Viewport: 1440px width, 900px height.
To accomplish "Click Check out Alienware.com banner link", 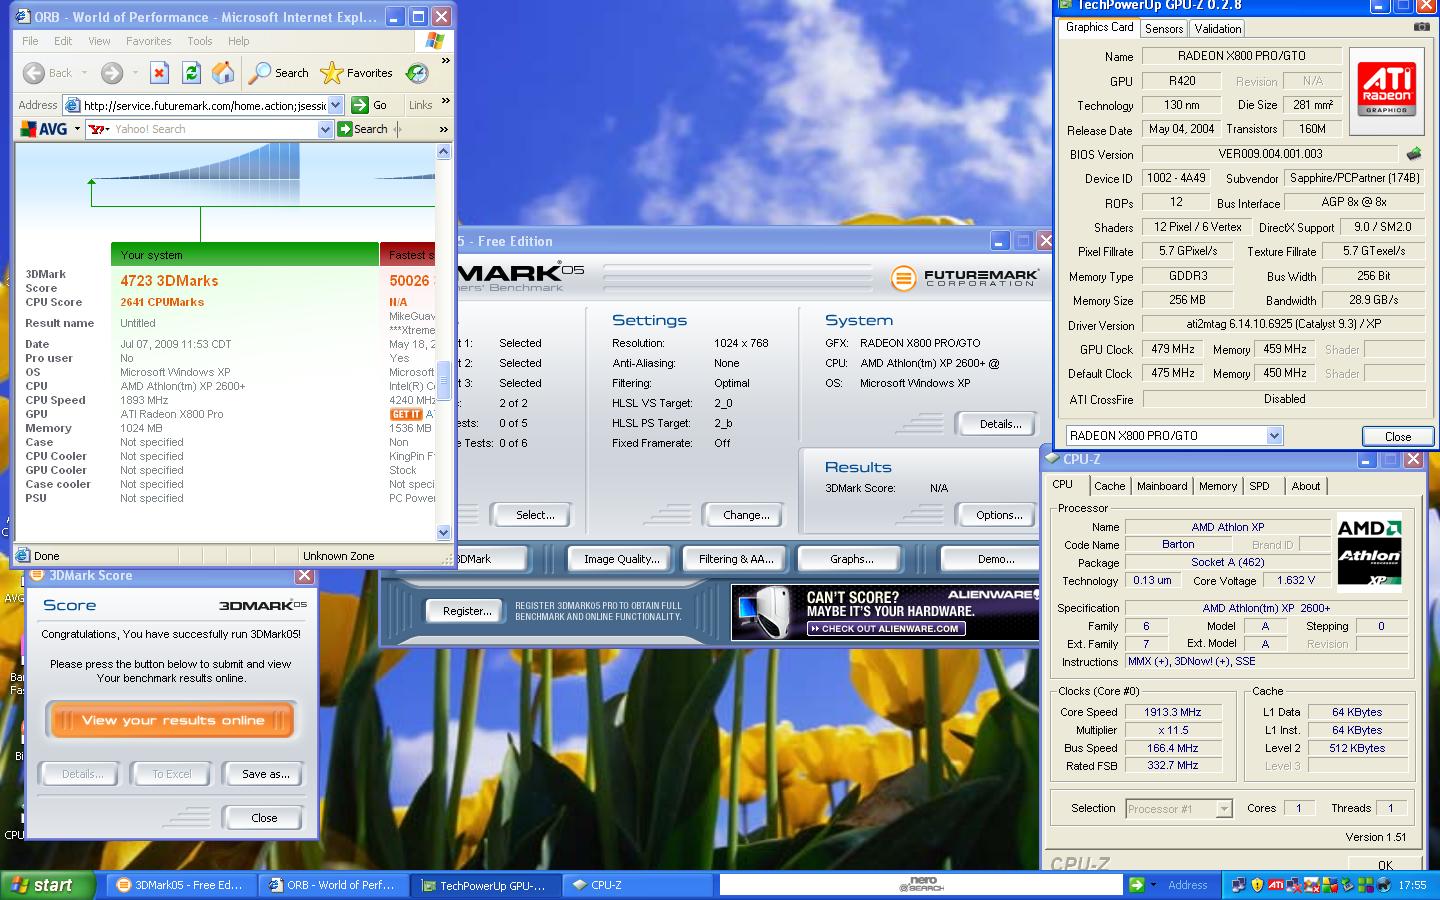I will 885,629.
